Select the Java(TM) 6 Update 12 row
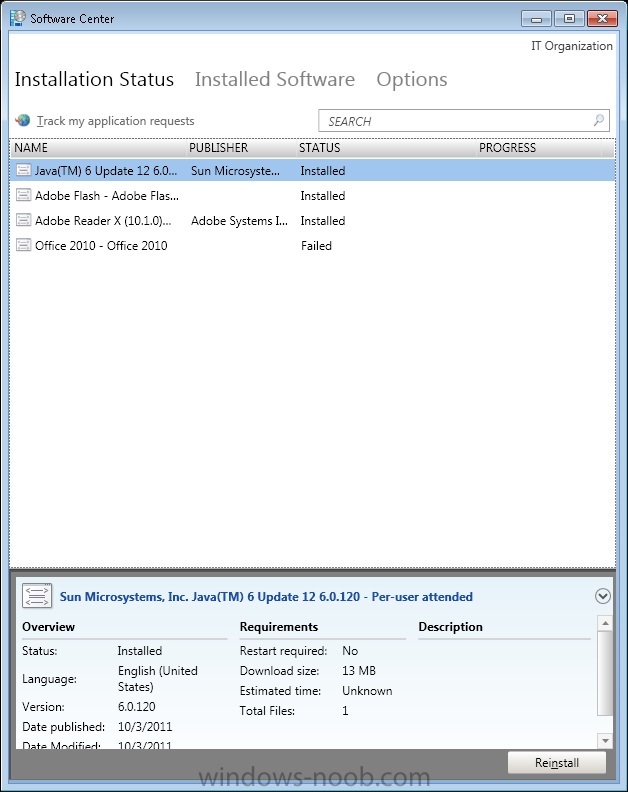The image size is (628, 792). click(312, 170)
